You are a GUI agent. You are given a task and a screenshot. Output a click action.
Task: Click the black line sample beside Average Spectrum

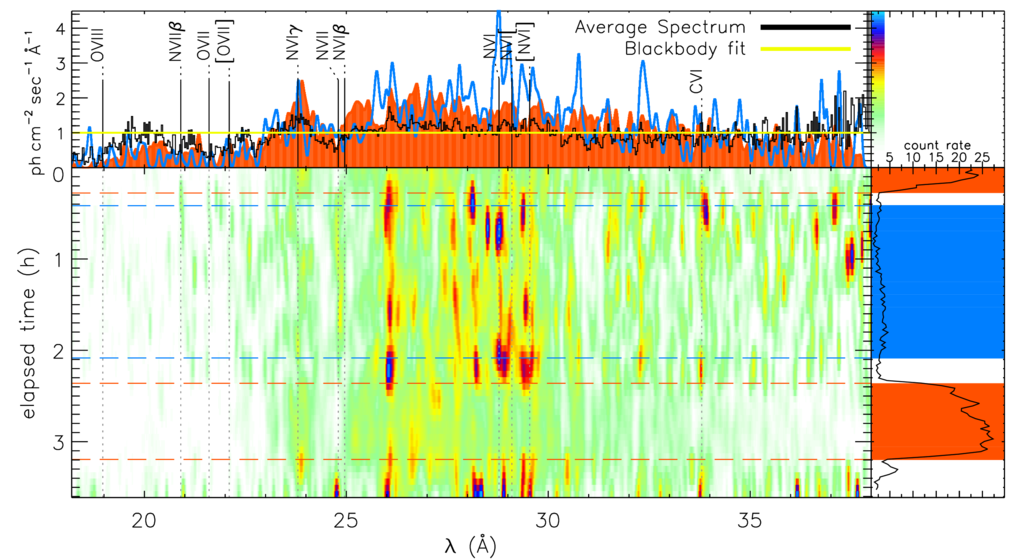tap(806, 27)
